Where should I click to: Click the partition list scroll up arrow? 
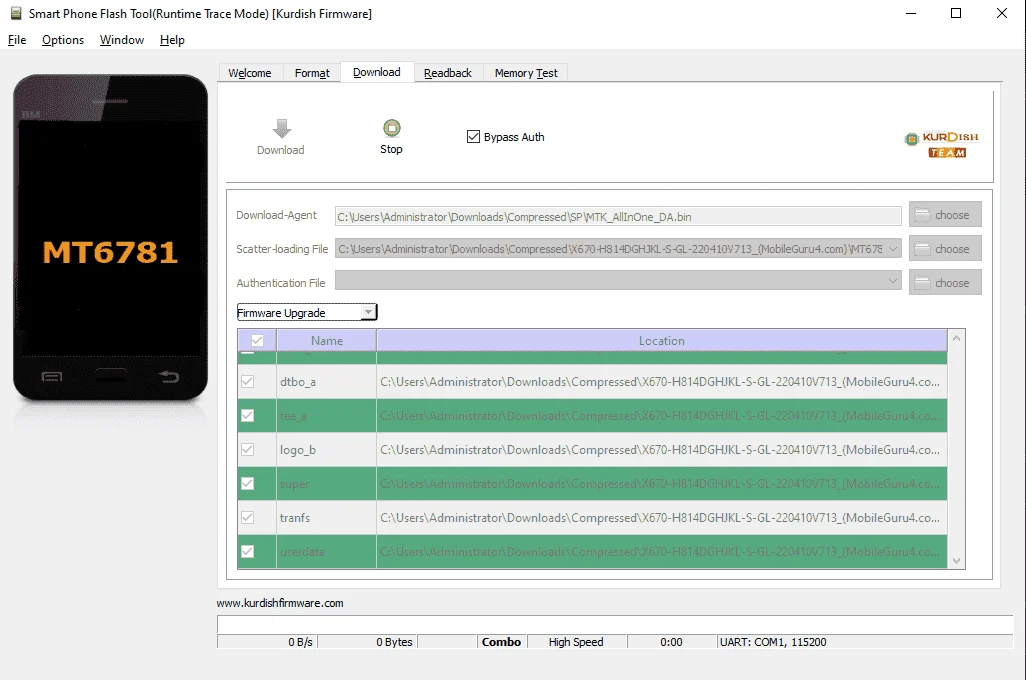point(957,338)
